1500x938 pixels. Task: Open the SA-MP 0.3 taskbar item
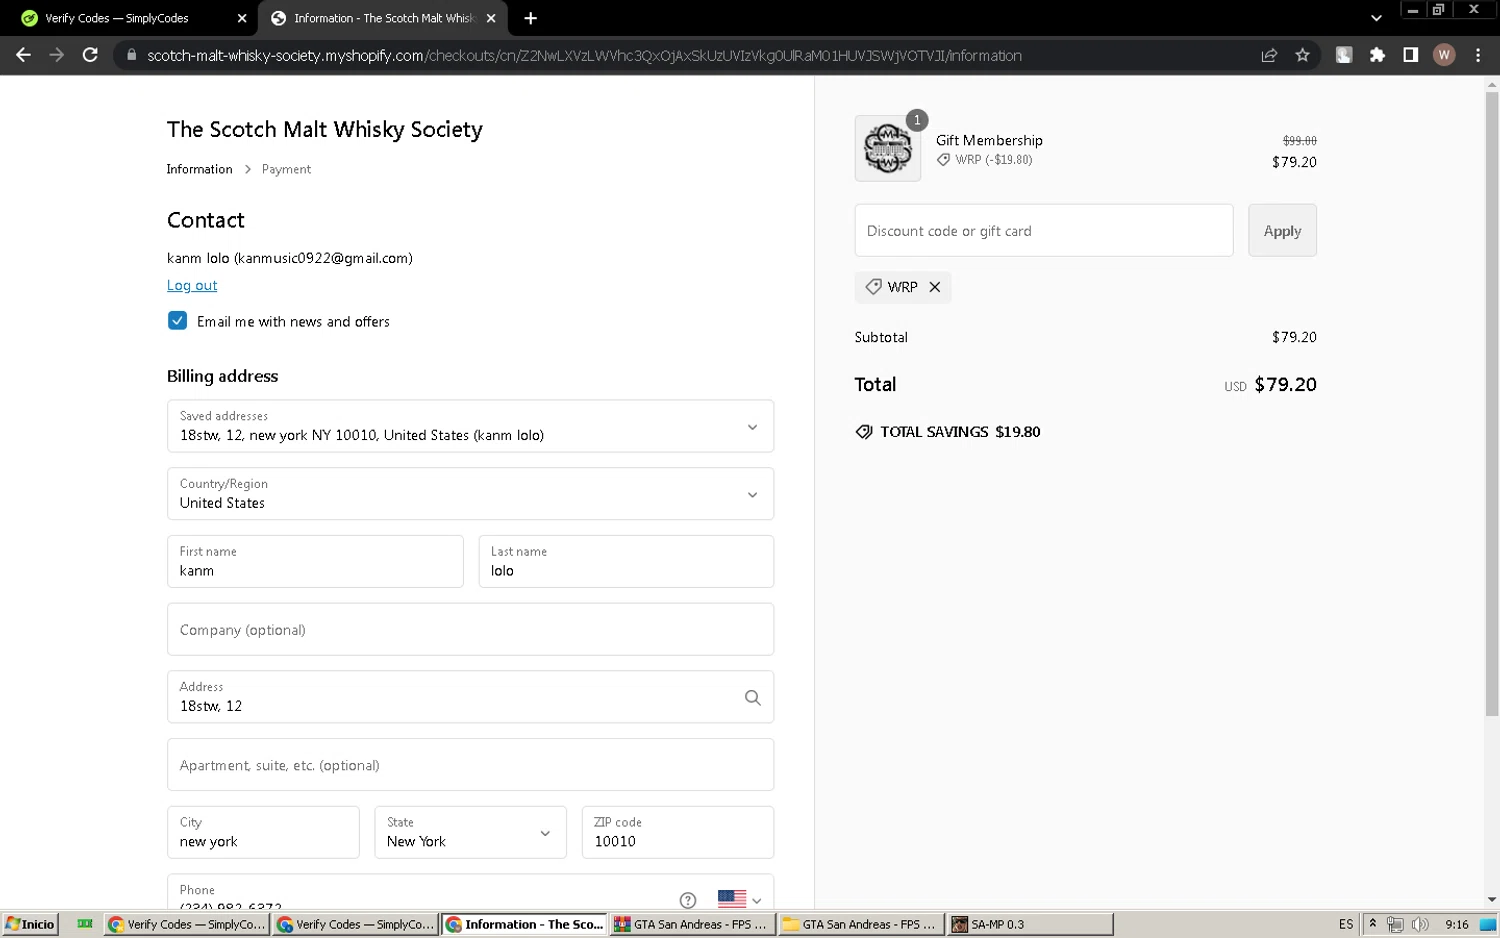pyautogui.click(x=1030, y=924)
